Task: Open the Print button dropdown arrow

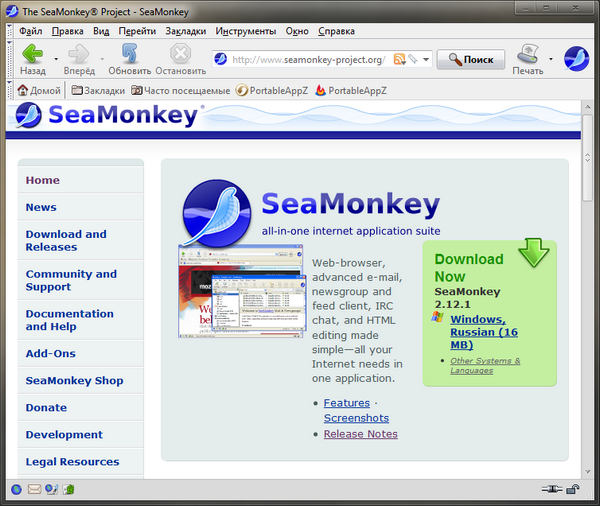Action: (550, 59)
